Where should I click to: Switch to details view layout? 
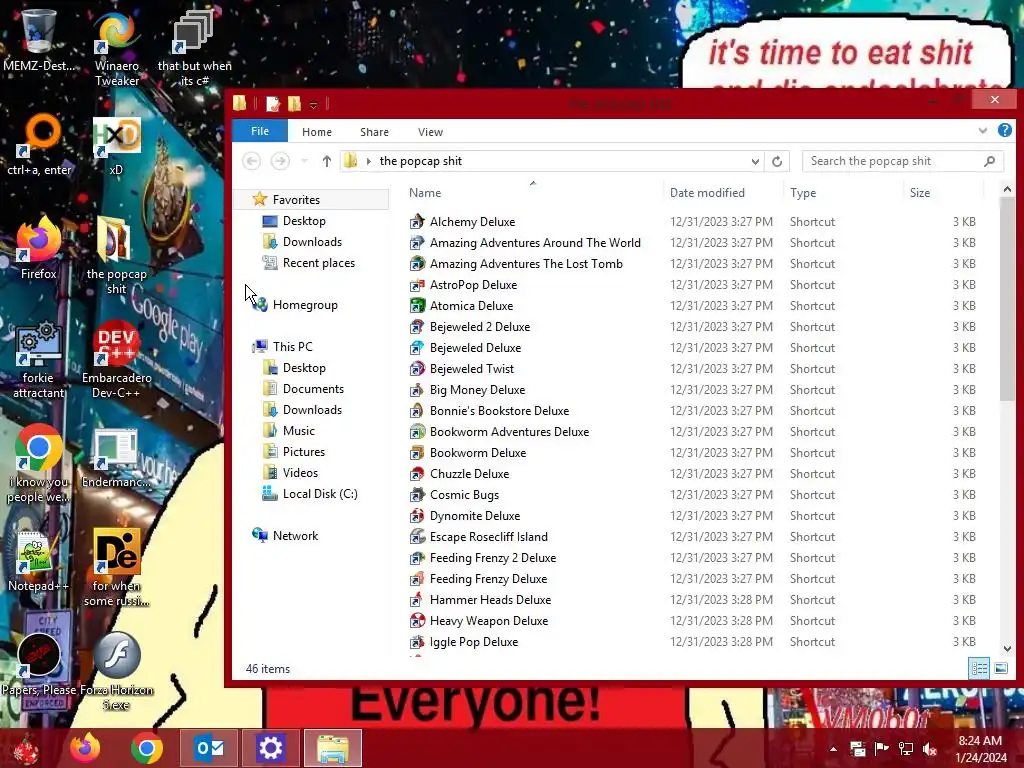(x=979, y=668)
